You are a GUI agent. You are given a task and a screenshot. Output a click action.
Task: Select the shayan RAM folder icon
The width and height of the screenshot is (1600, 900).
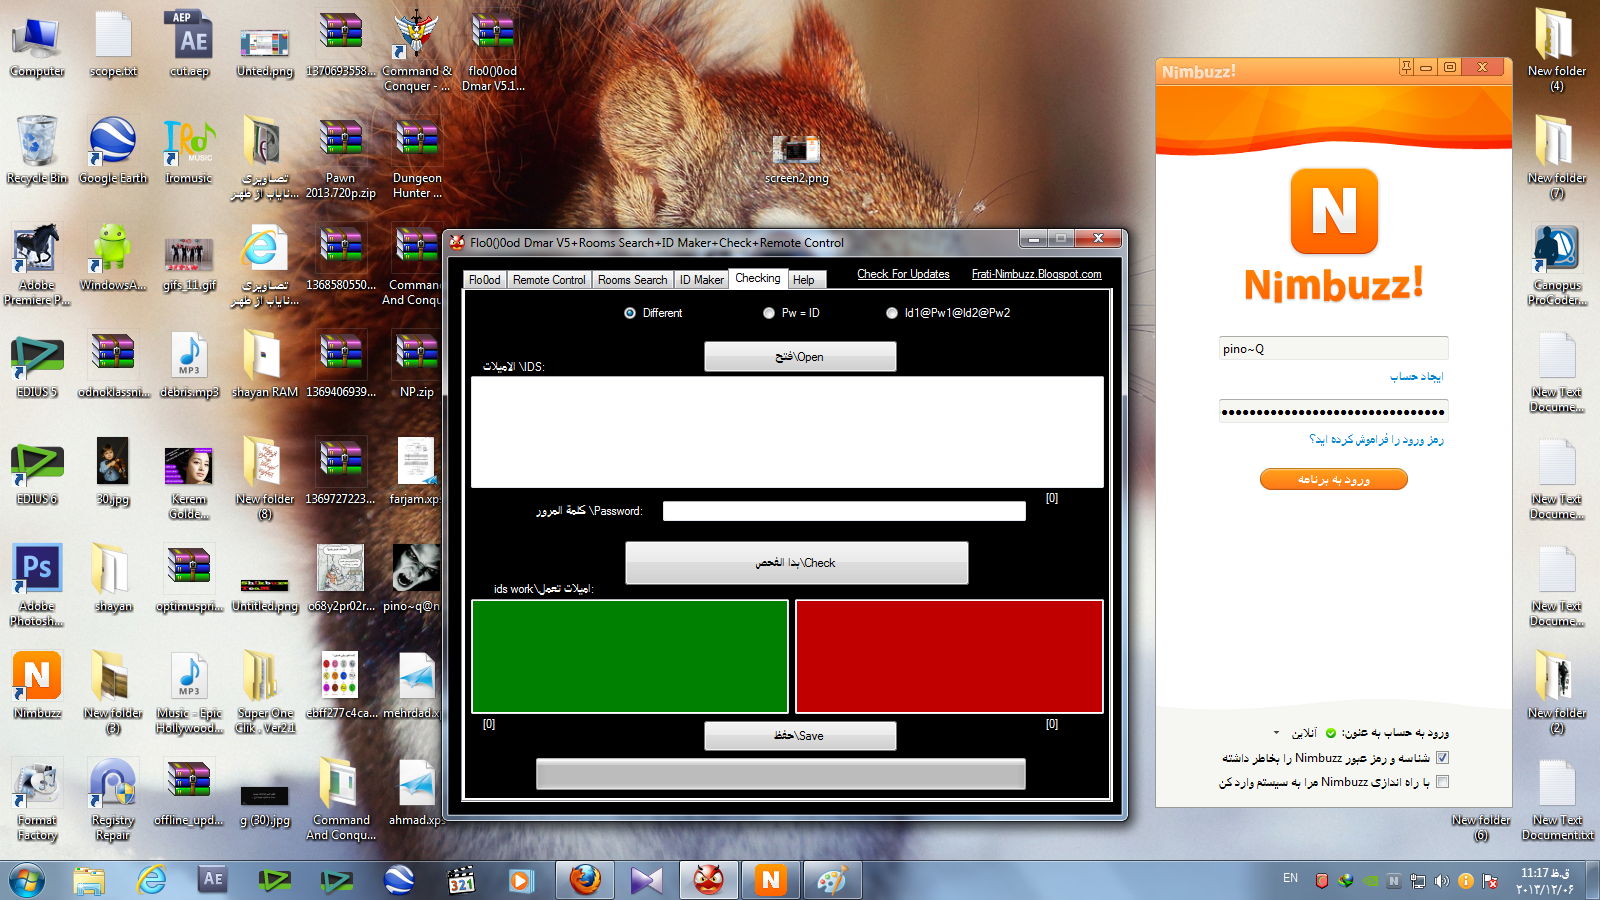point(265,365)
